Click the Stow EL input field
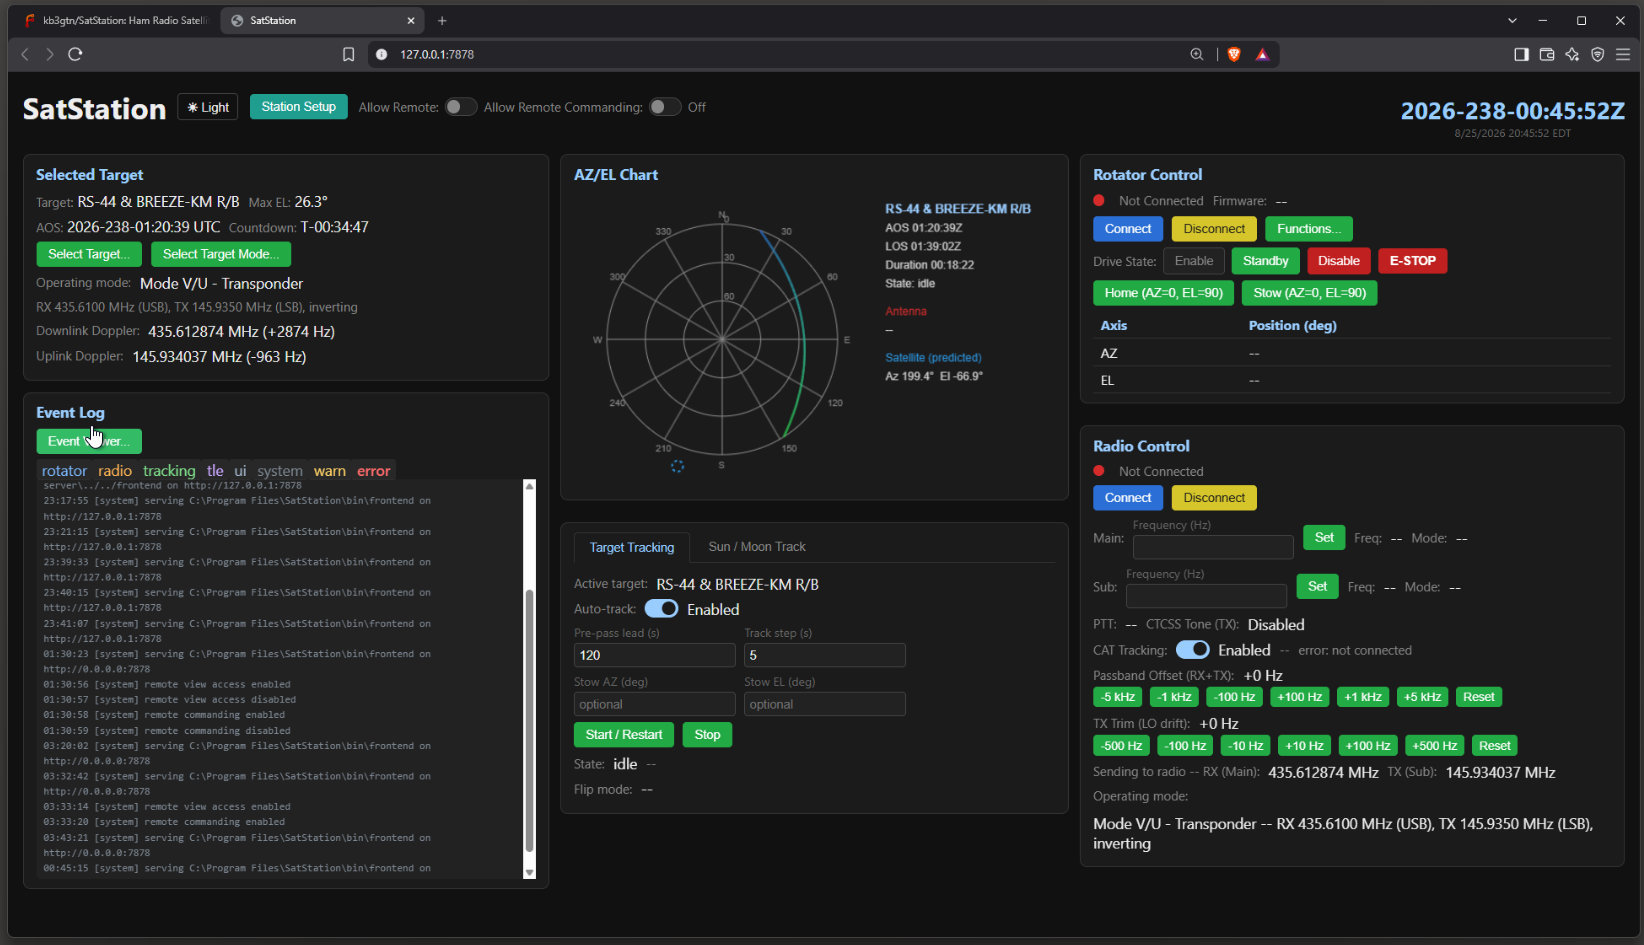The width and height of the screenshot is (1644, 945). [x=825, y=704]
